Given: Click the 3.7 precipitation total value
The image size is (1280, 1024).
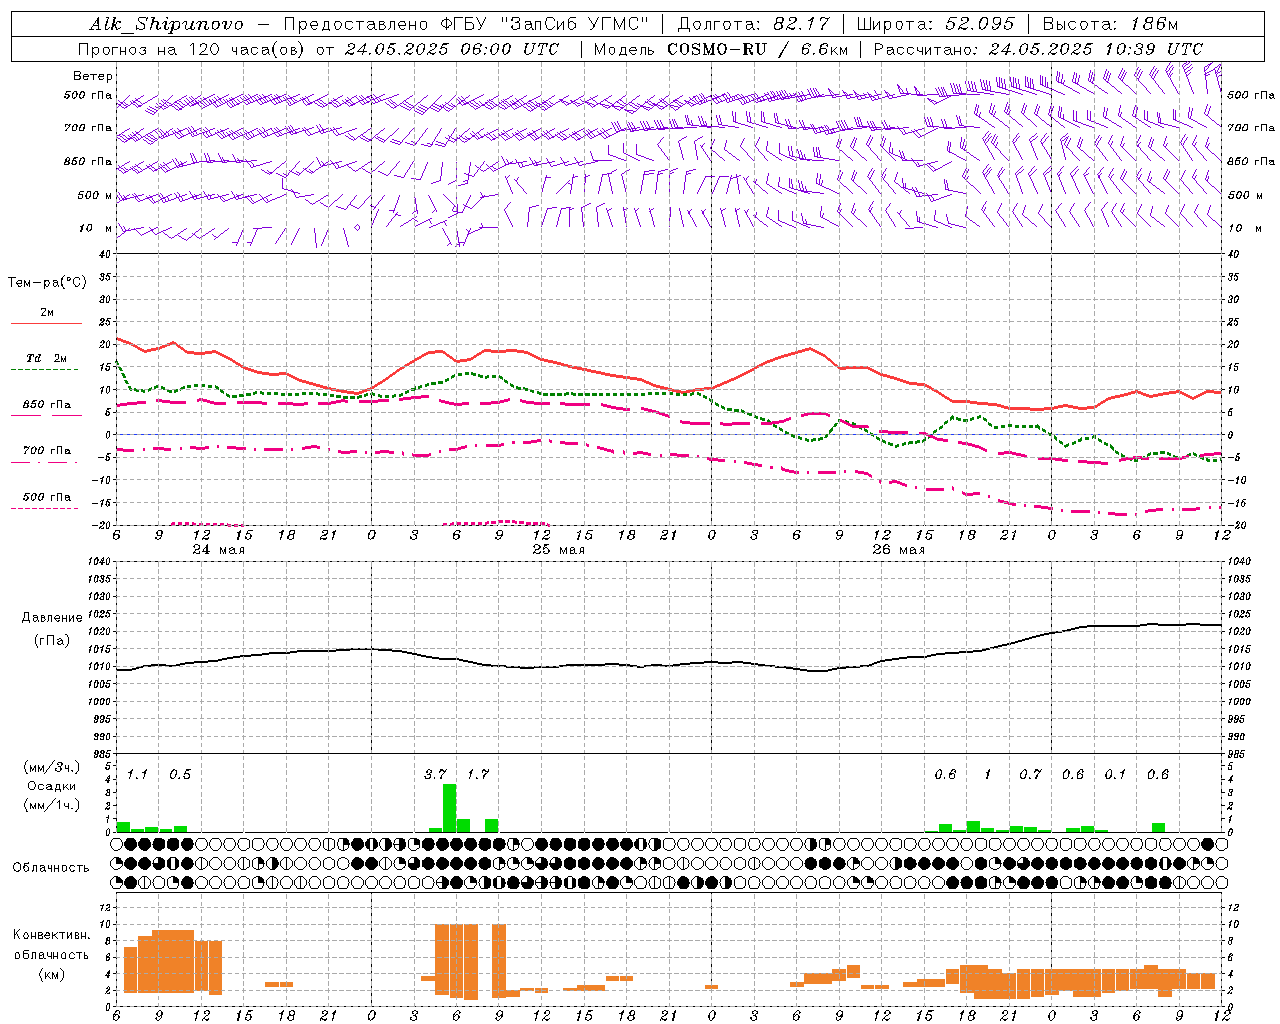Looking at the screenshot, I should pos(435,774).
